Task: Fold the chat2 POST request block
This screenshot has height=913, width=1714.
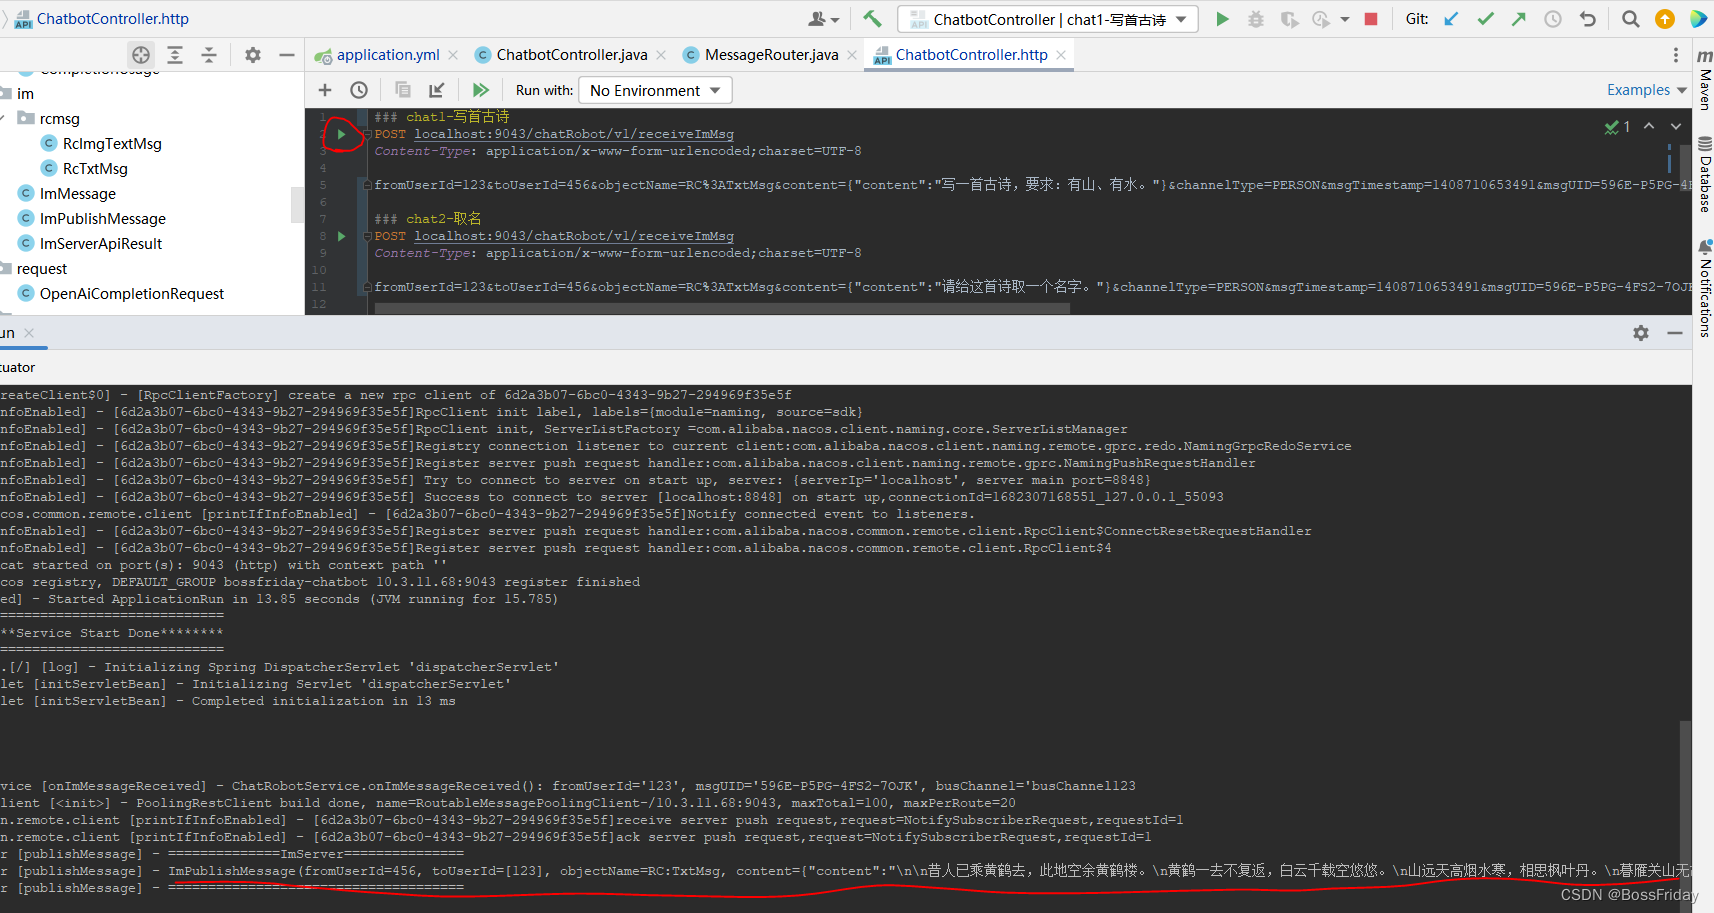Action: pos(367,236)
